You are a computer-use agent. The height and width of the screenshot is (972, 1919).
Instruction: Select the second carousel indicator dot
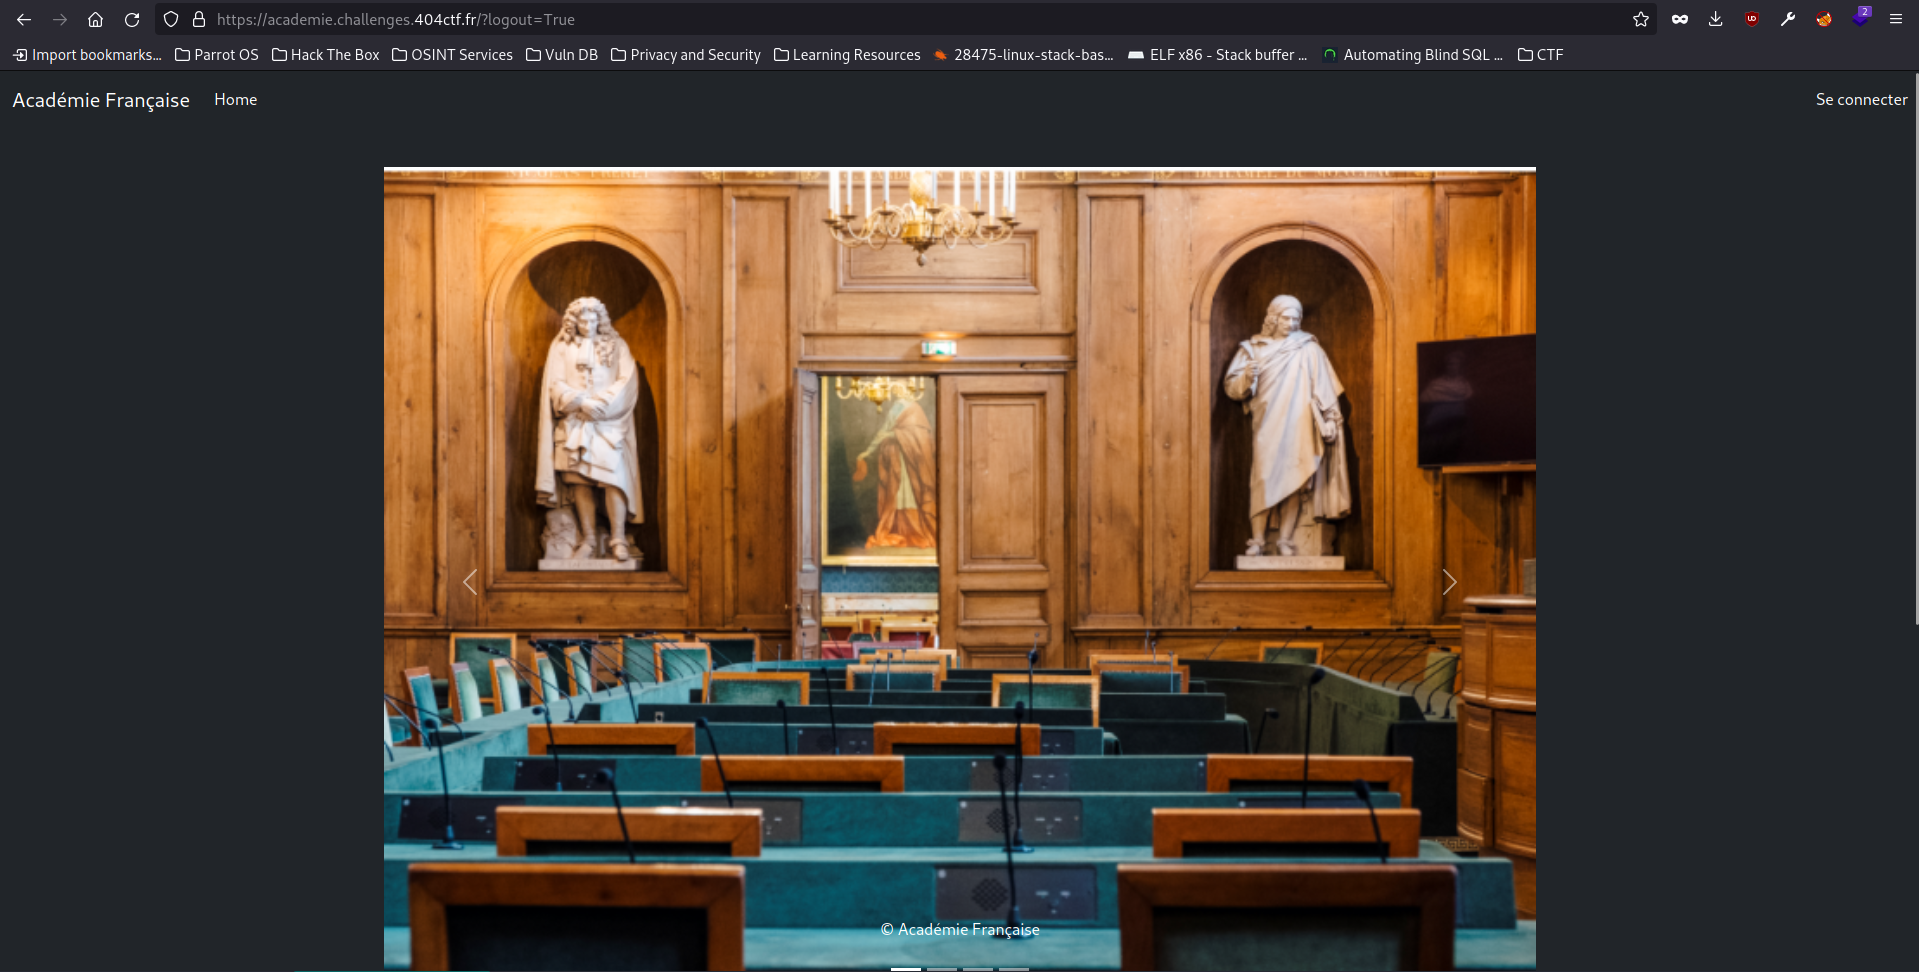tap(941, 968)
